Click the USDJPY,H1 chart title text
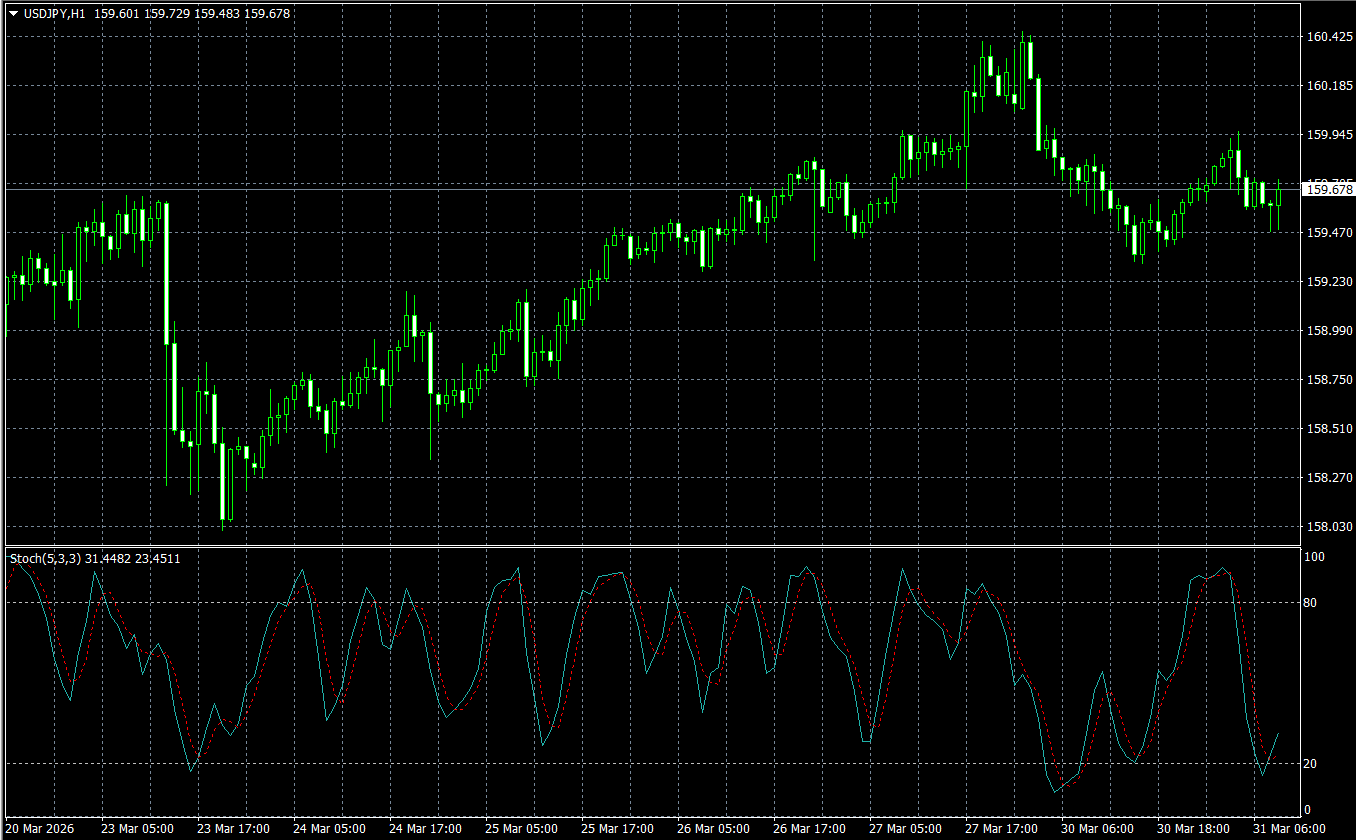 pos(55,14)
